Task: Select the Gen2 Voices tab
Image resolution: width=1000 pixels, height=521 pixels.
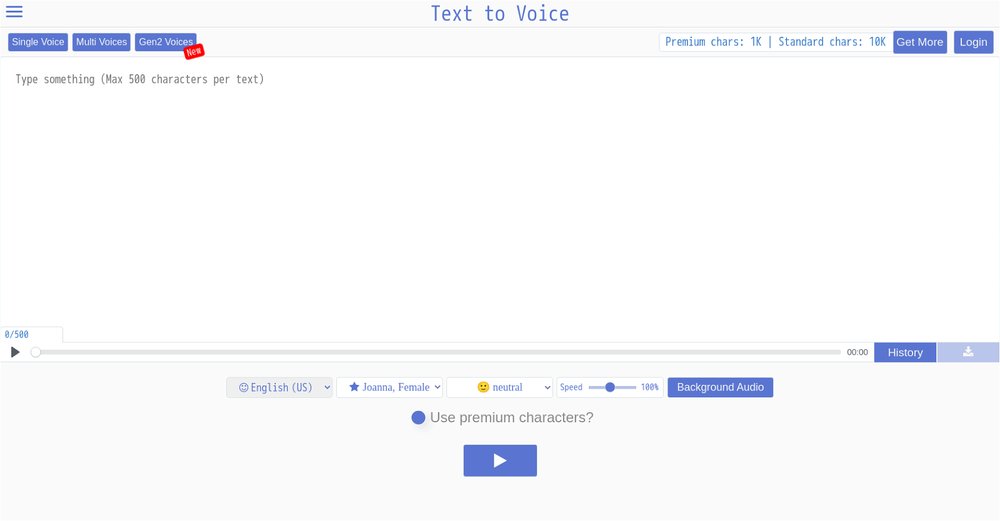Action: pos(165,42)
